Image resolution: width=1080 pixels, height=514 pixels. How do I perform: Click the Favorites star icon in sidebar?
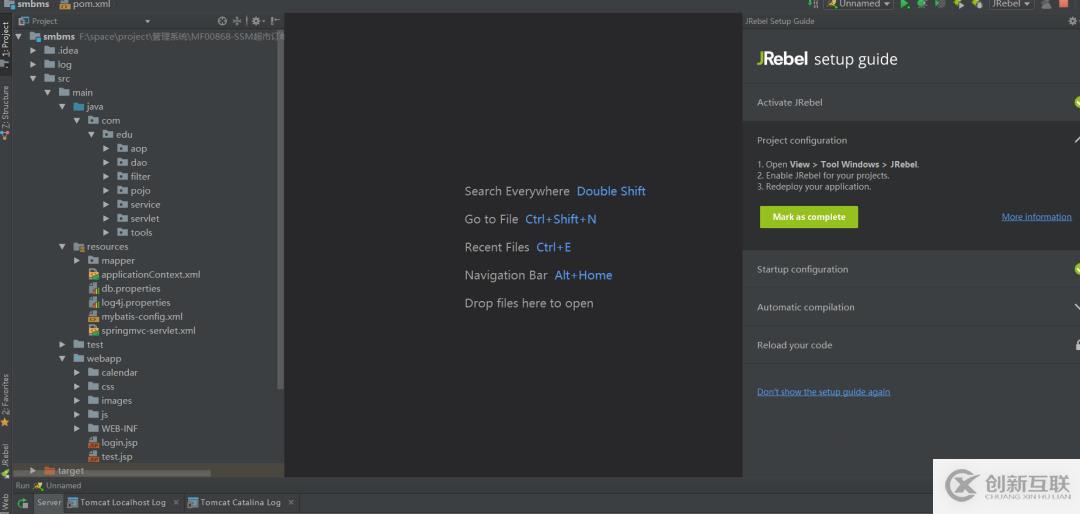pos(5,422)
